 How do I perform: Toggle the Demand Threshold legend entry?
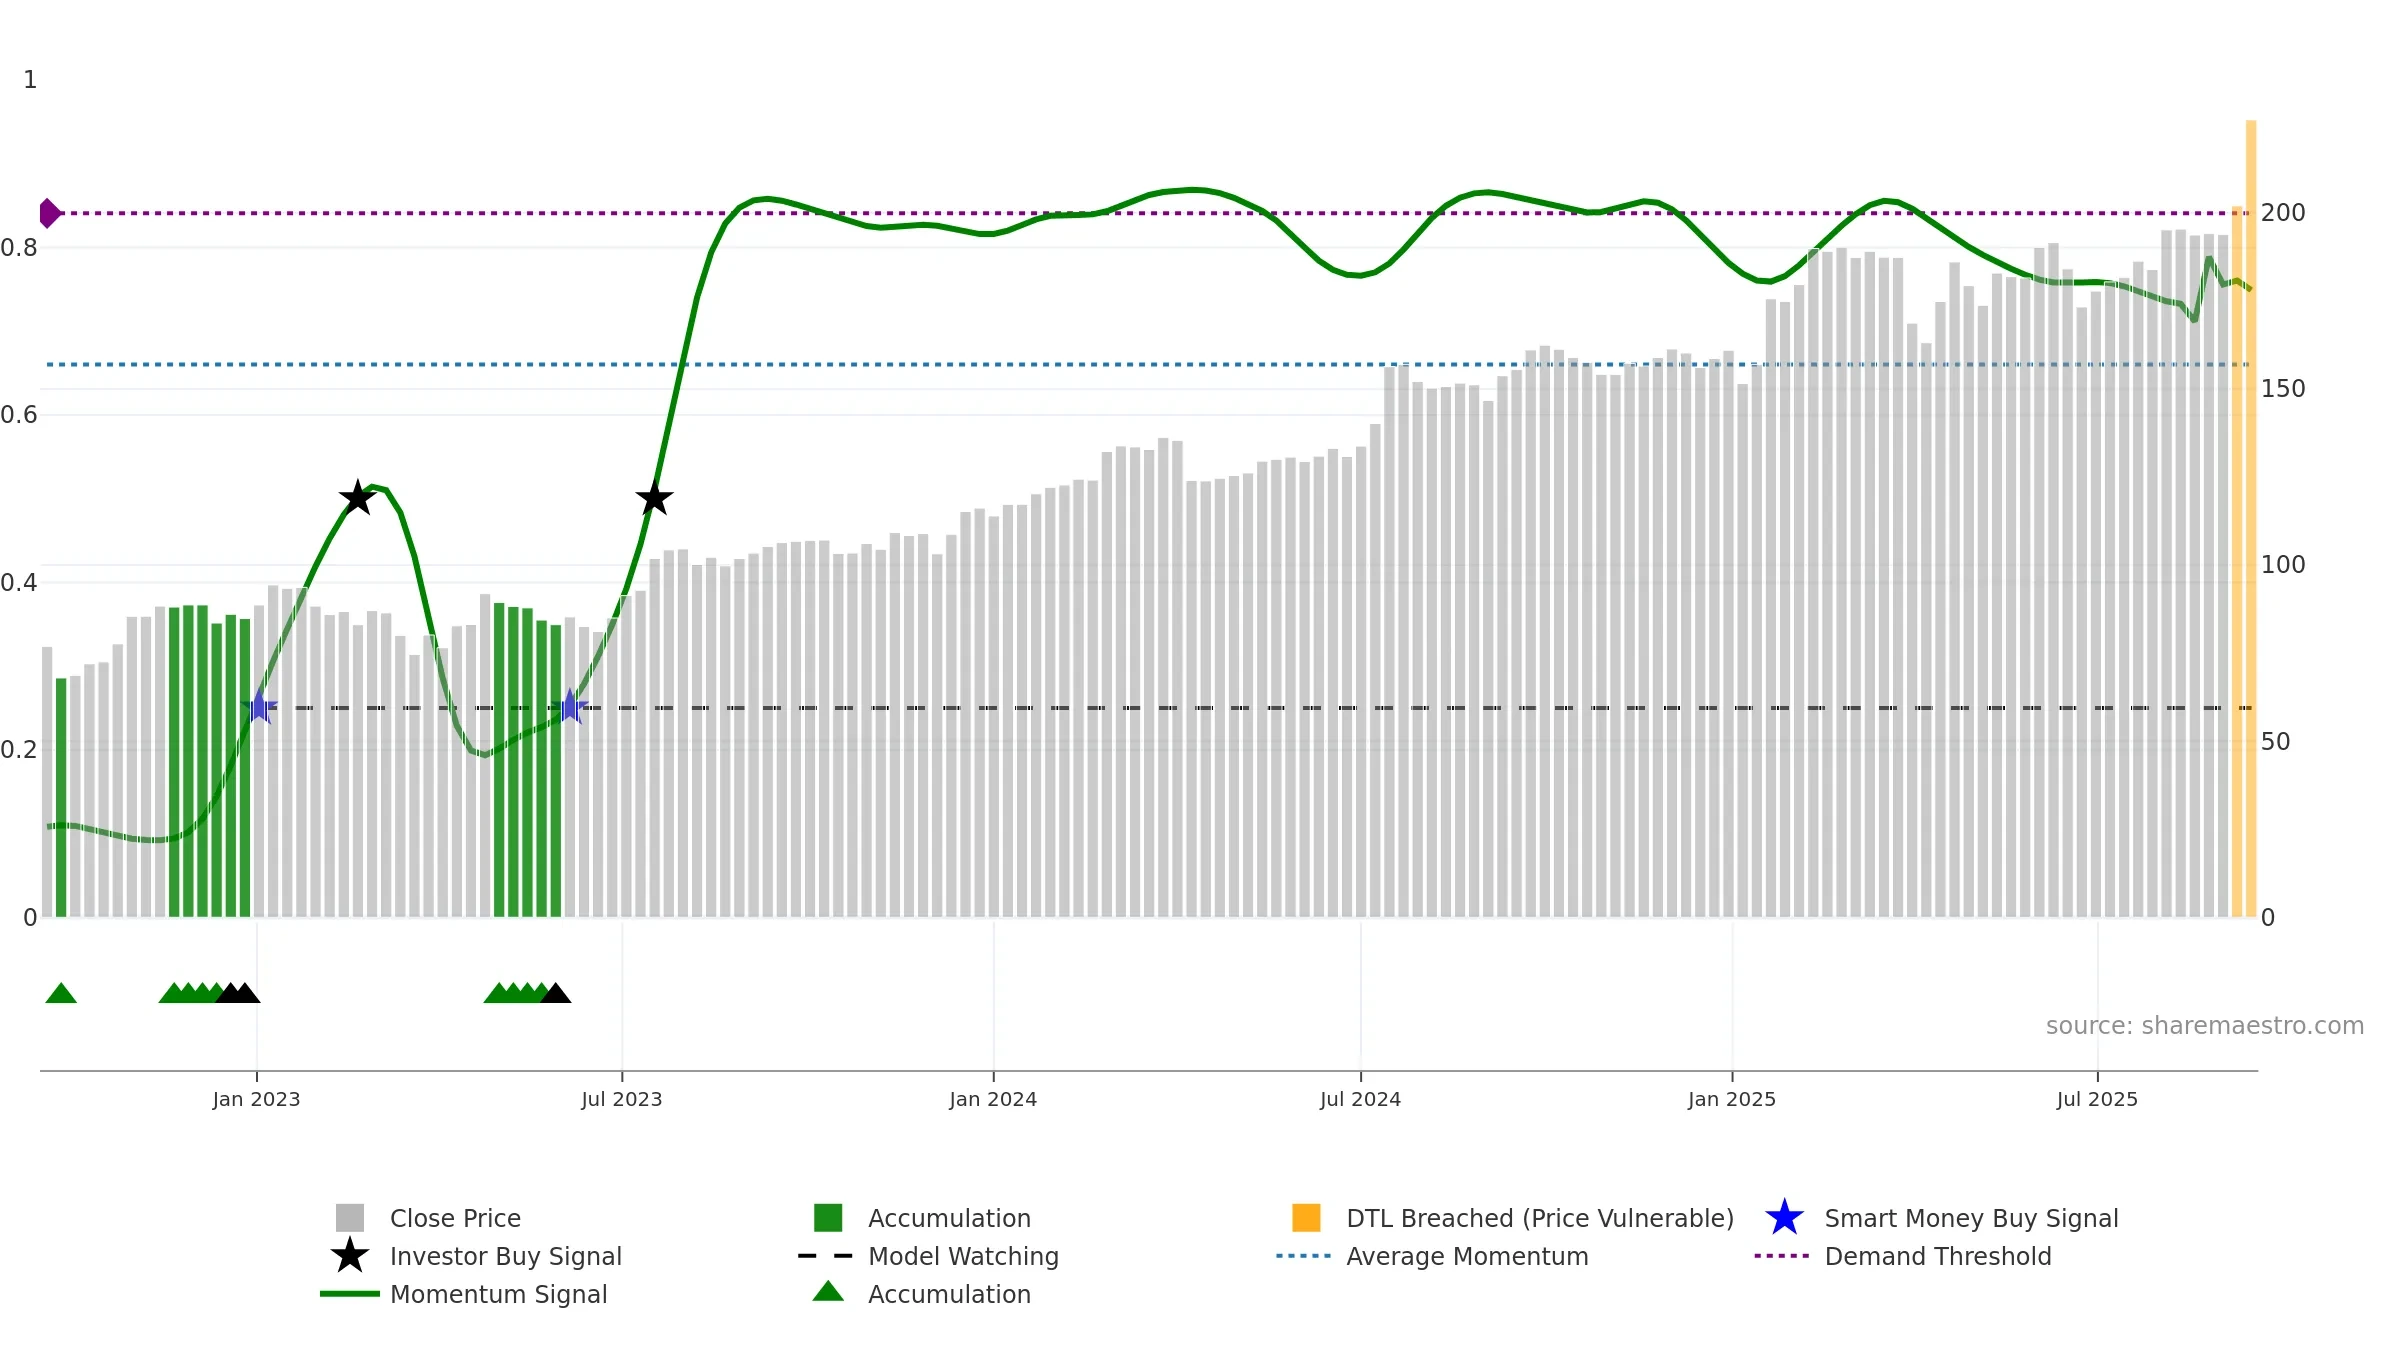[1903, 1256]
